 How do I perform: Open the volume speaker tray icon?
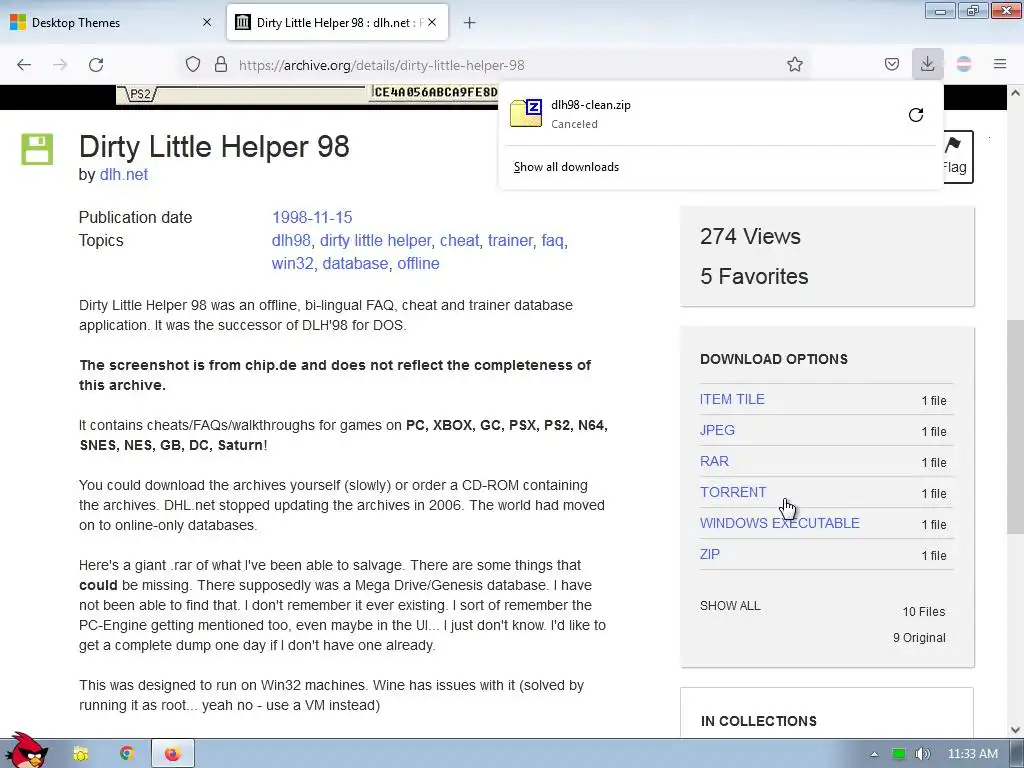922,754
